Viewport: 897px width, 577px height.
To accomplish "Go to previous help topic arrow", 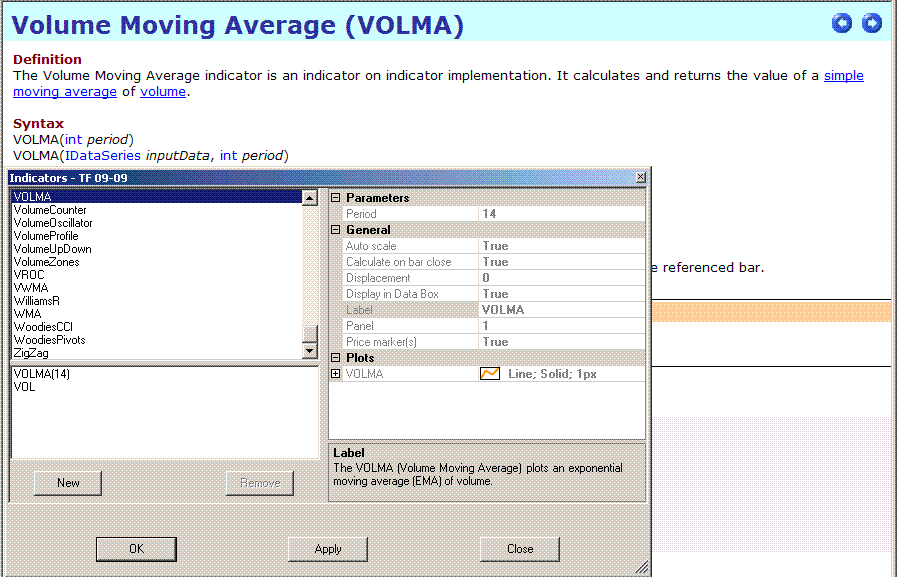I will coord(842,23).
